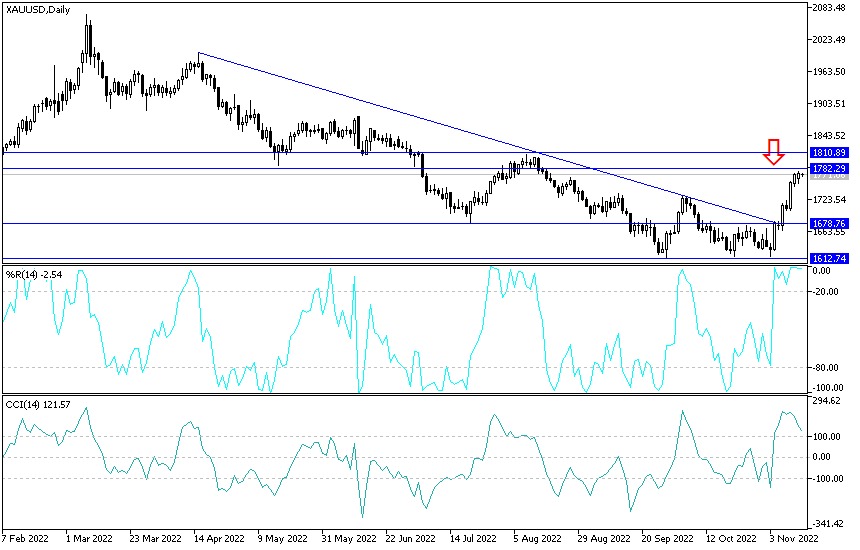Click the 9 May 2022 date label

(281, 538)
